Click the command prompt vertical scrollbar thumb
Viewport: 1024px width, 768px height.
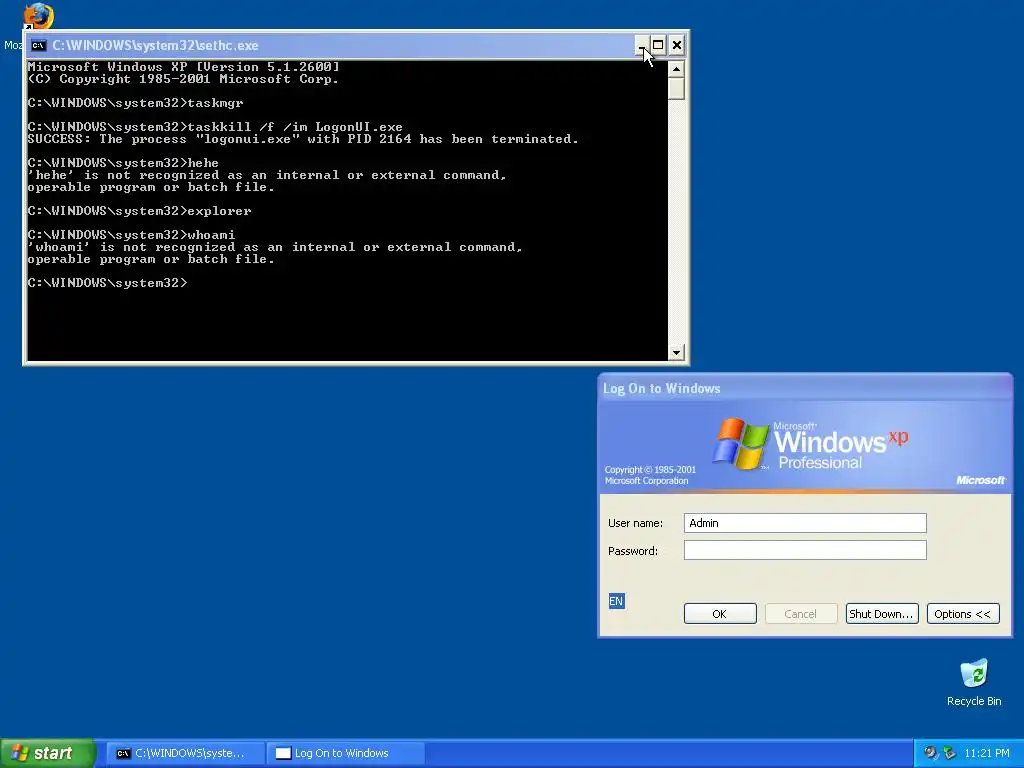[676, 88]
